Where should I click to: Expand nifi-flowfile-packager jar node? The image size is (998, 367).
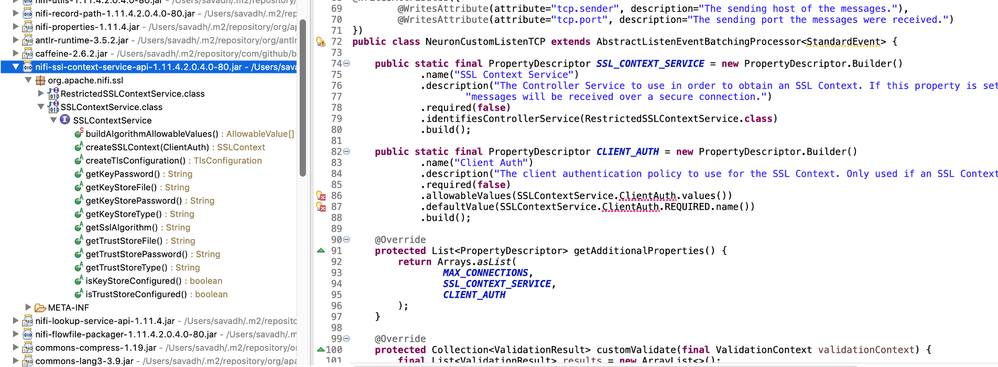coord(16,334)
